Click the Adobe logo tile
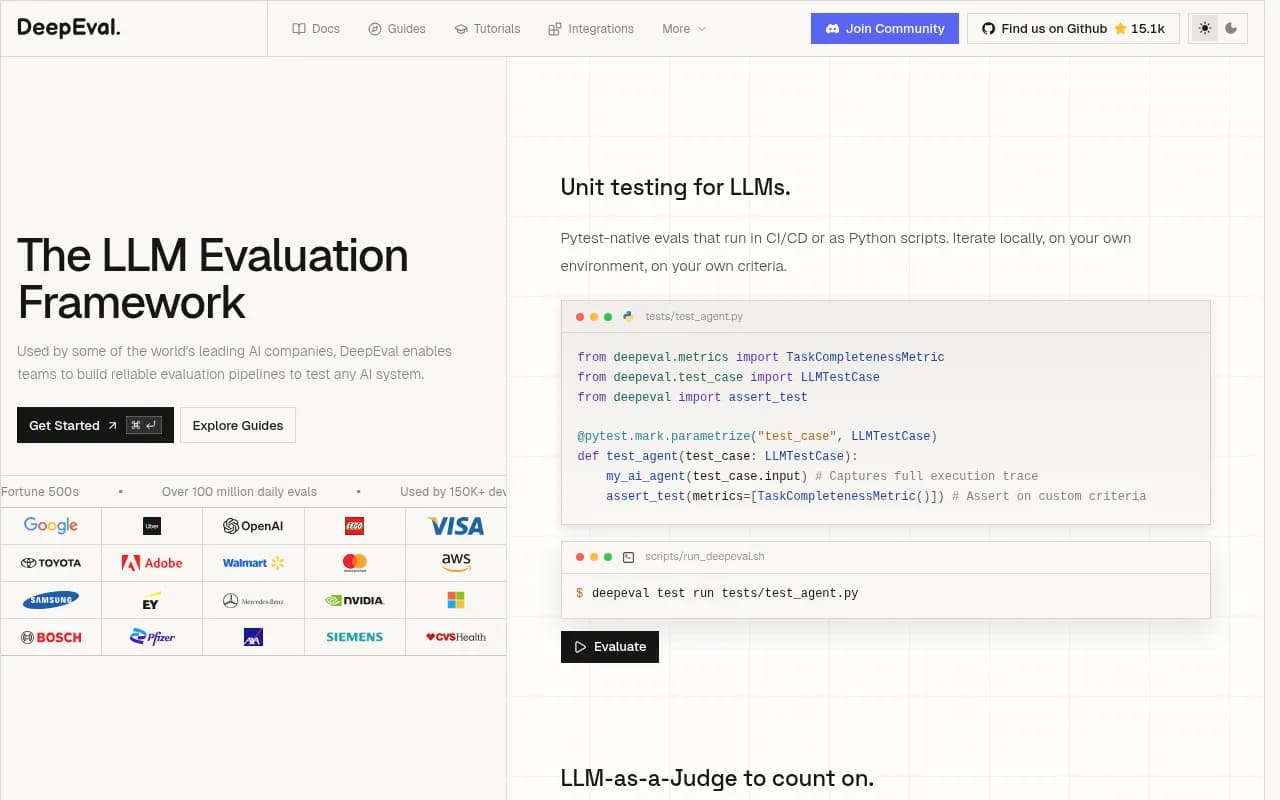1280x800 pixels. 152,563
